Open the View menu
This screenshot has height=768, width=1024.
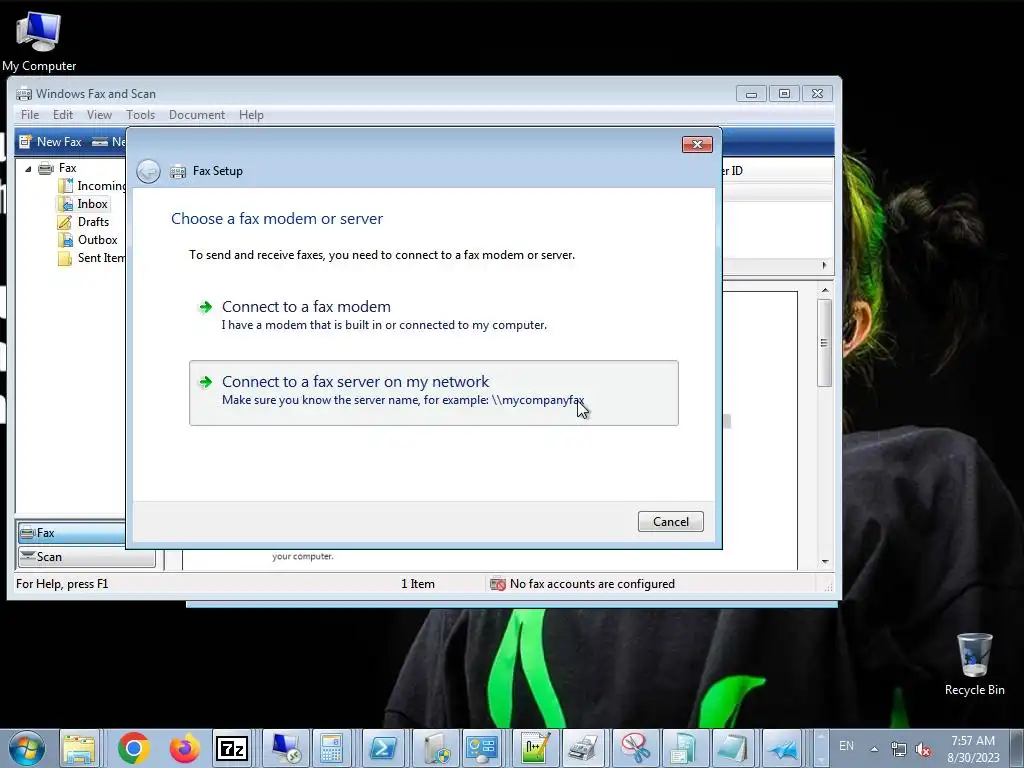coord(99,115)
